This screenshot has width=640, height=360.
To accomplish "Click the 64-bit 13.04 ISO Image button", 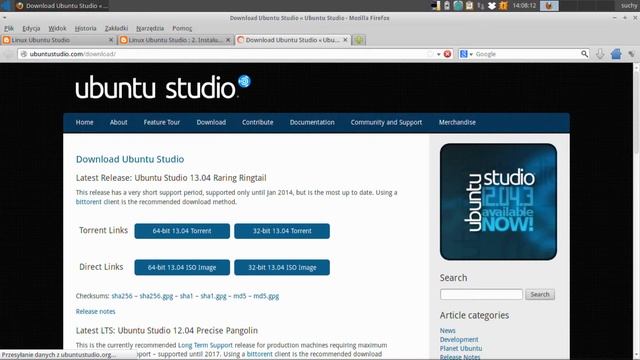I will click(x=182, y=268).
